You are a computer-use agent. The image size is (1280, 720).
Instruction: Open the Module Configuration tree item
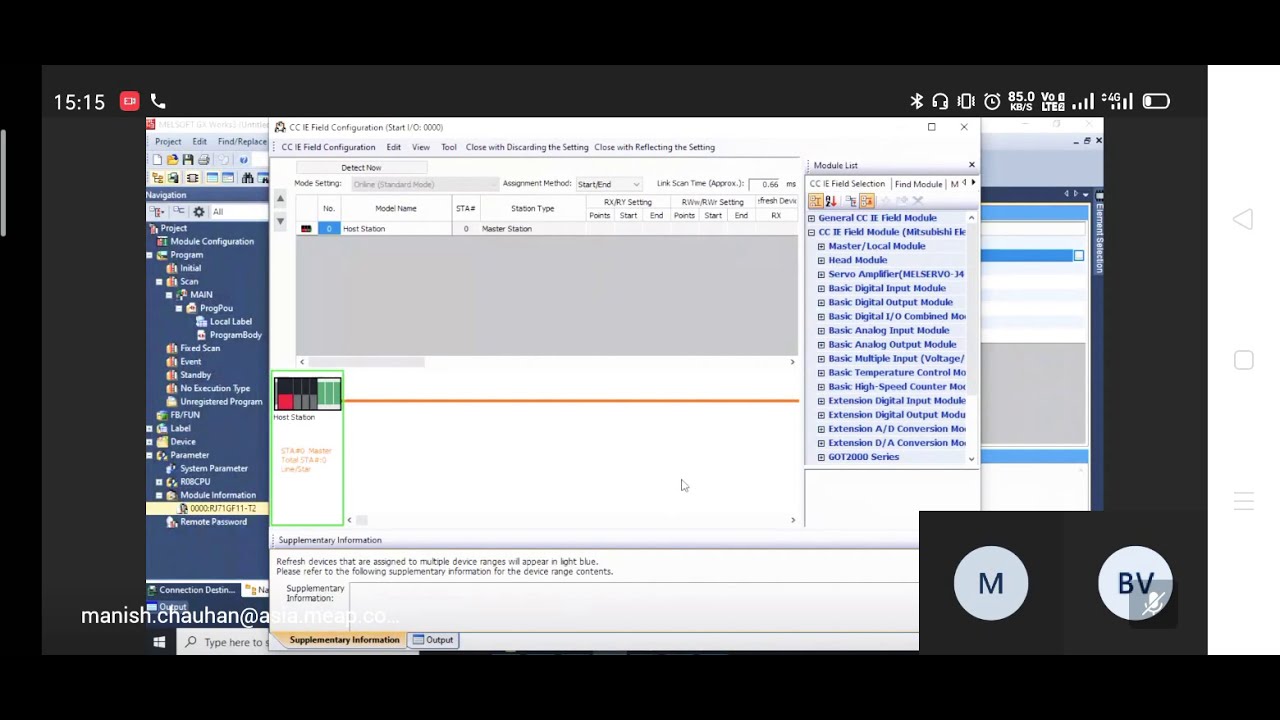click(211, 241)
